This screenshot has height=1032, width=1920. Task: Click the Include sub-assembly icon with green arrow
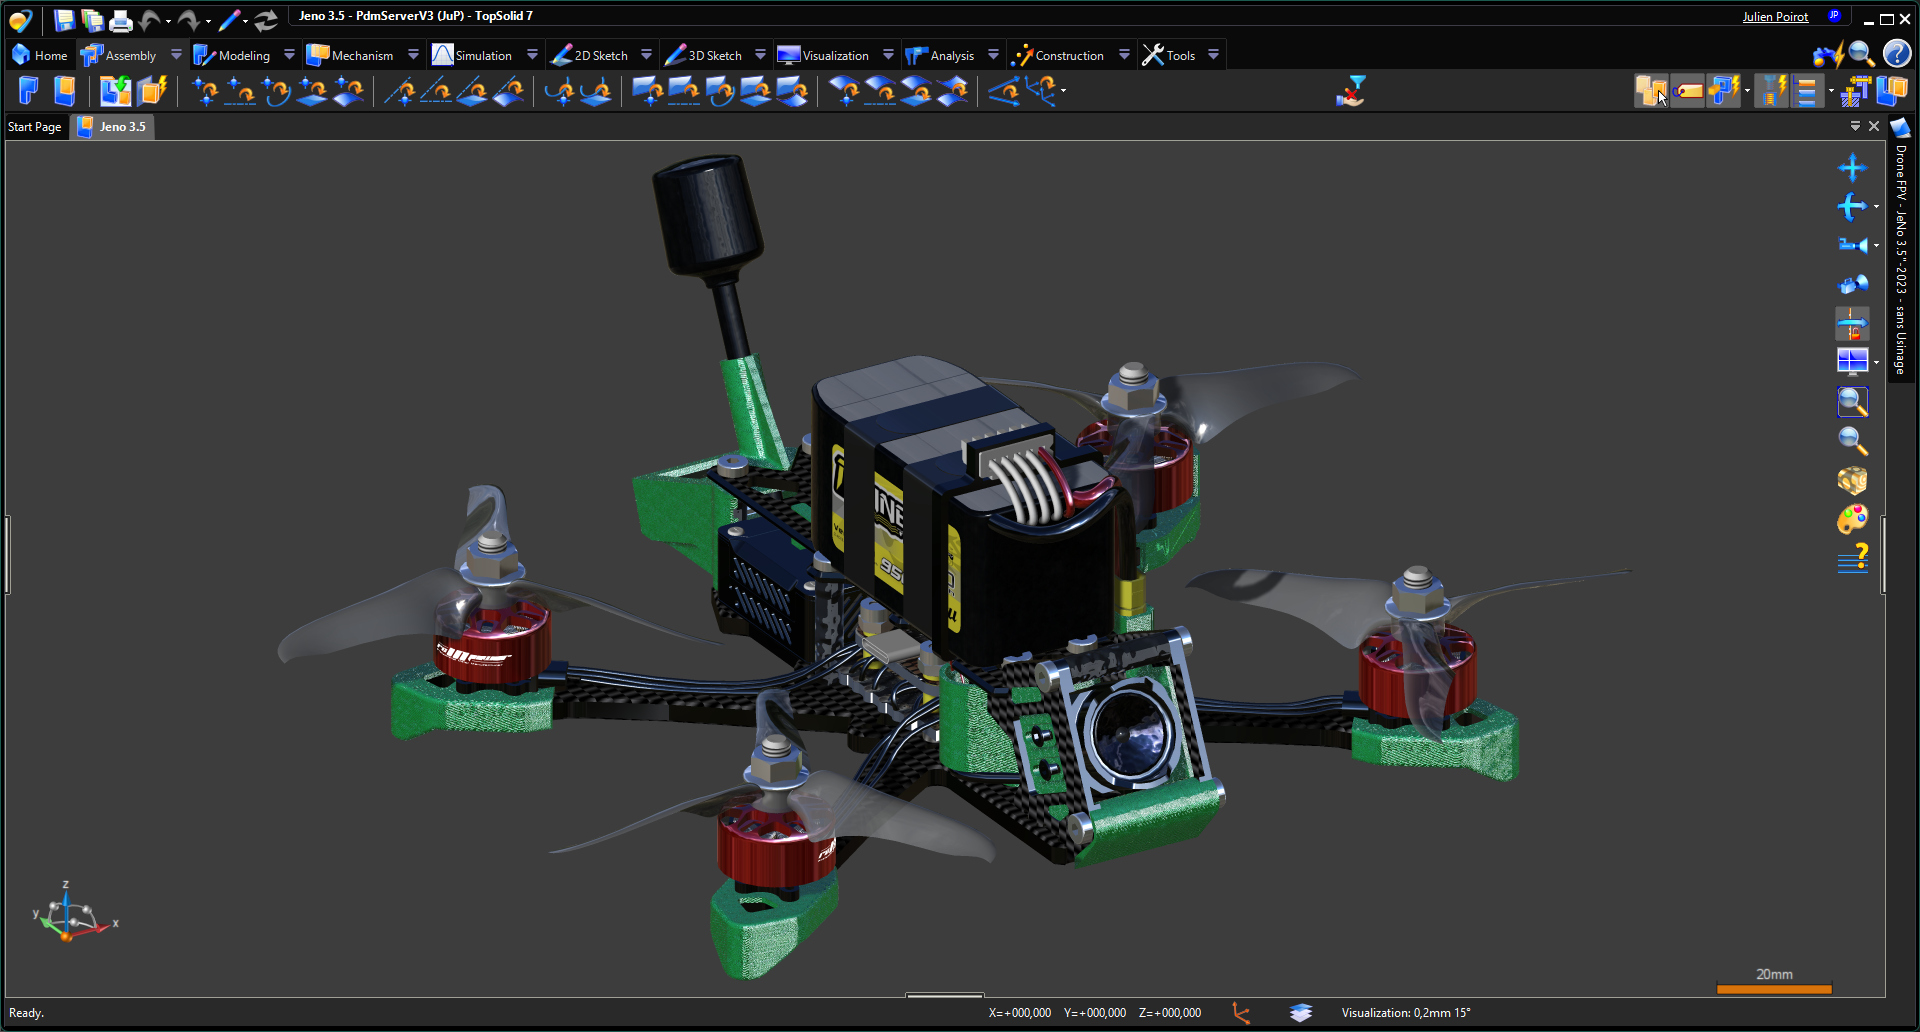[115, 91]
